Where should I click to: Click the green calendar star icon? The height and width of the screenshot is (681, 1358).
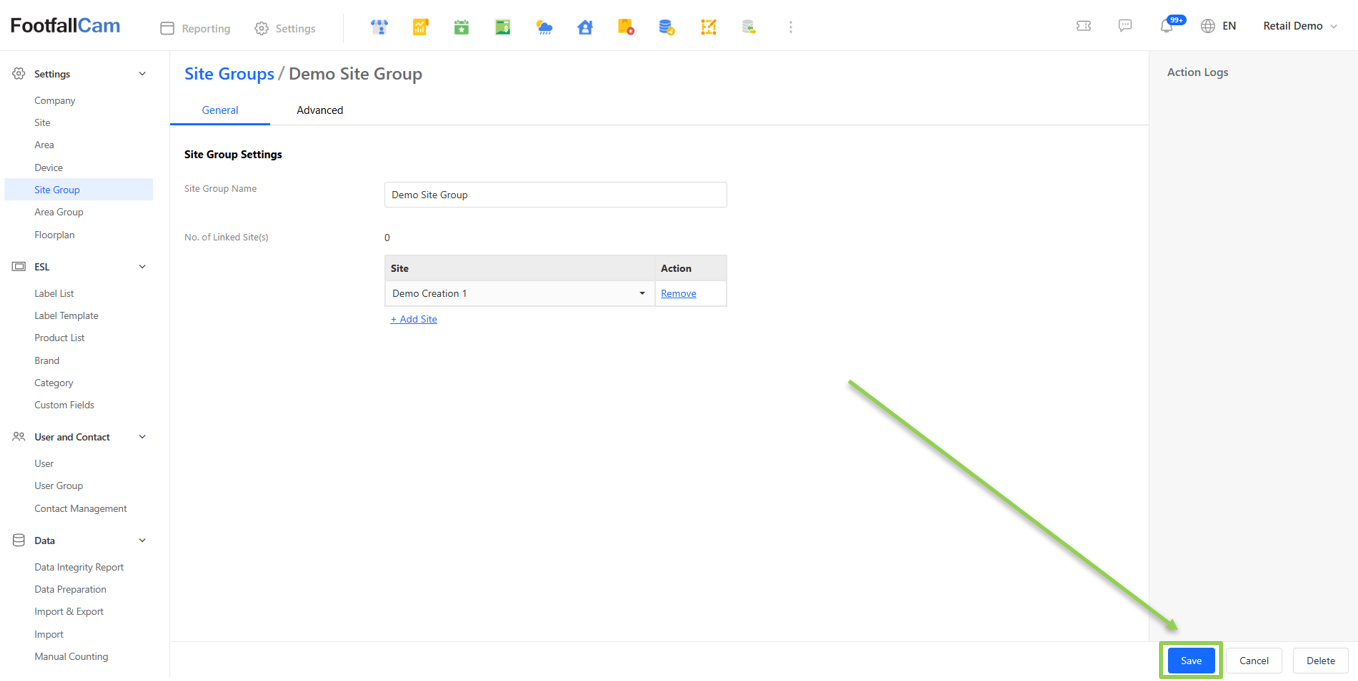click(461, 28)
